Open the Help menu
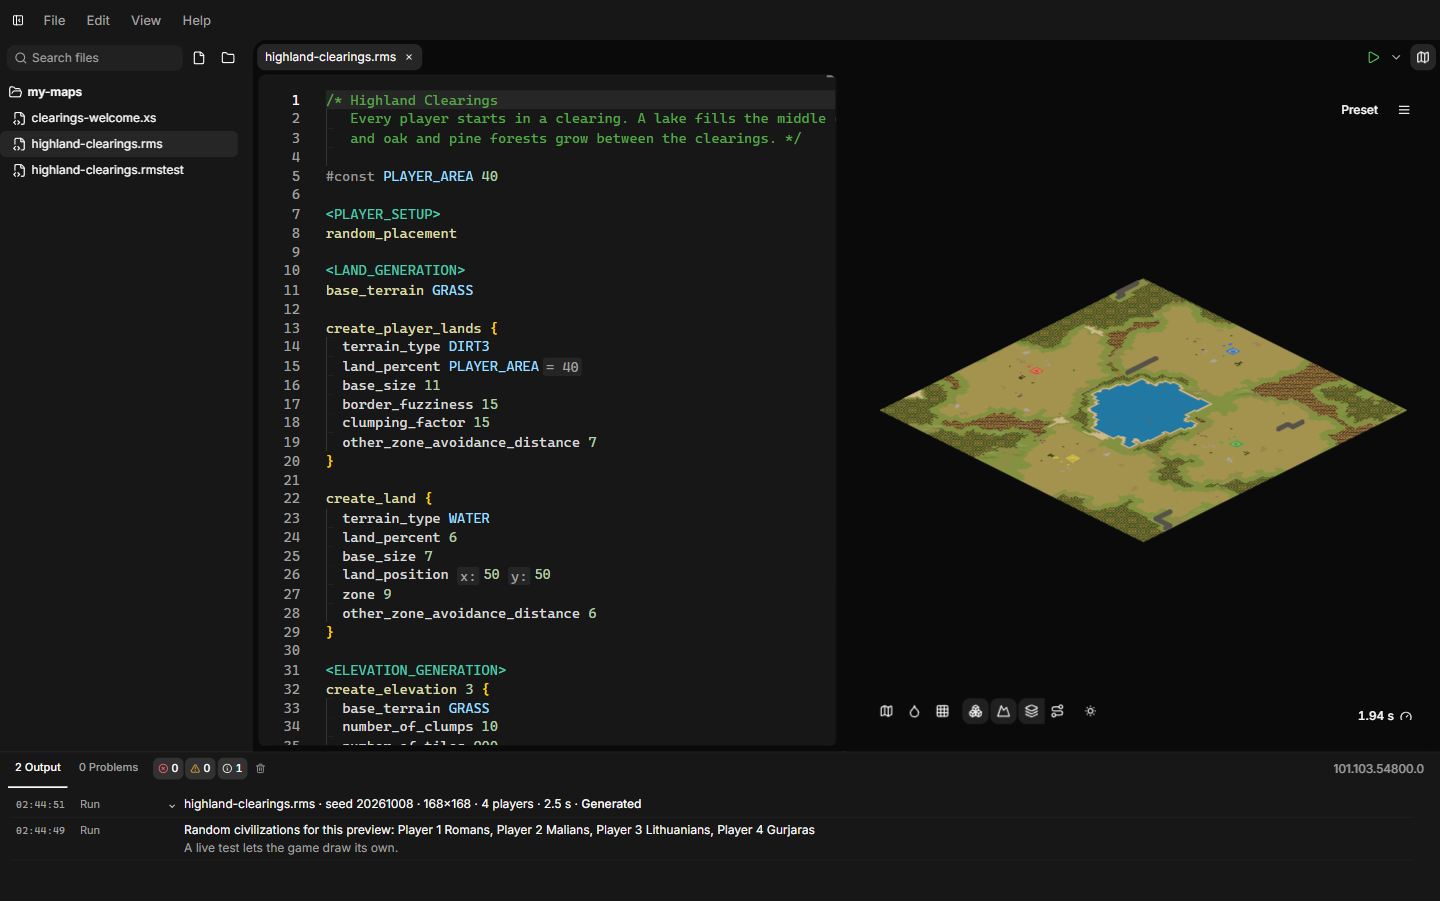The width and height of the screenshot is (1440, 901). point(196,20)
